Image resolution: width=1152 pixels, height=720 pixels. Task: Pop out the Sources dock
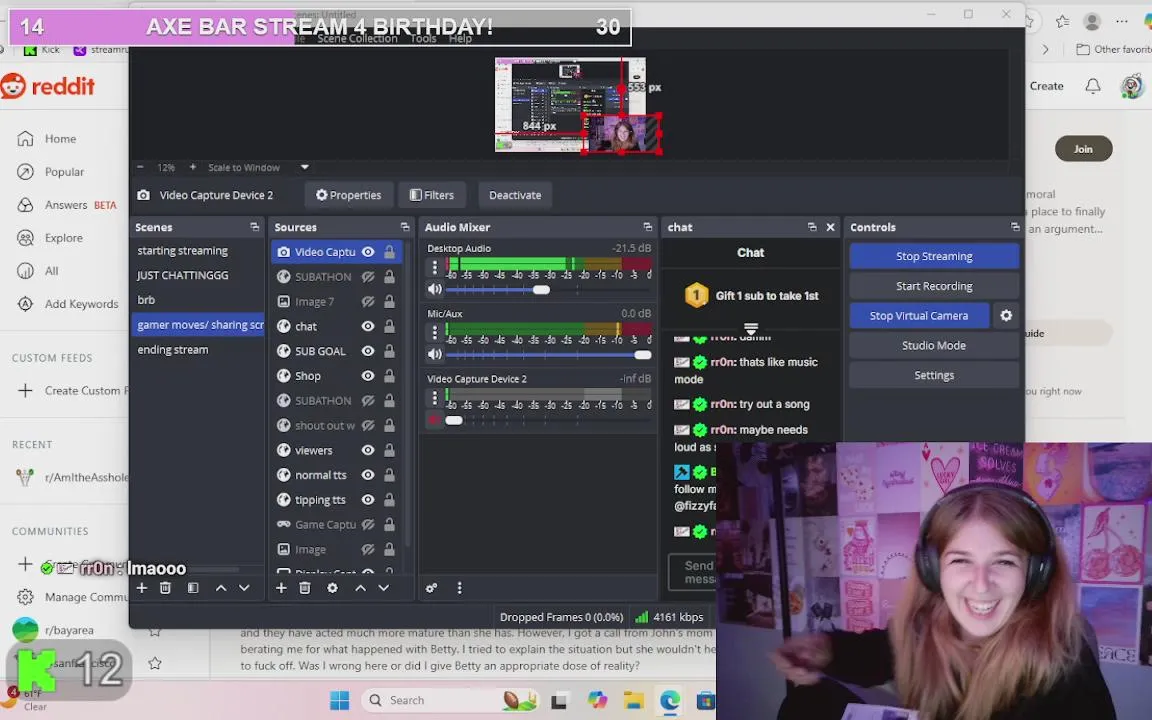405,227
